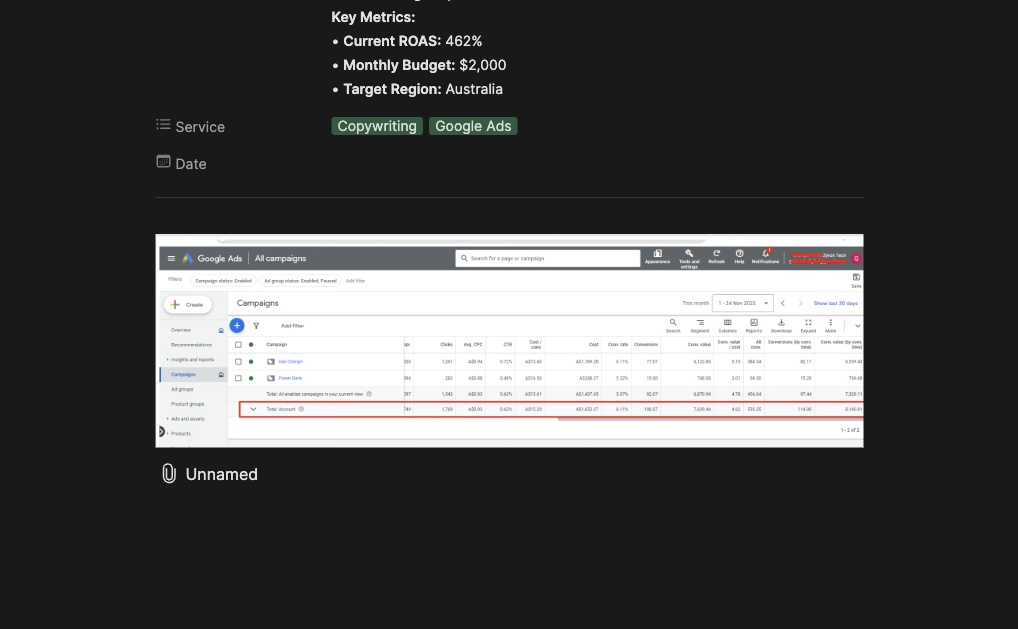Click the blue round plus button
The image size is (1018, 629).
click(237, 325)
